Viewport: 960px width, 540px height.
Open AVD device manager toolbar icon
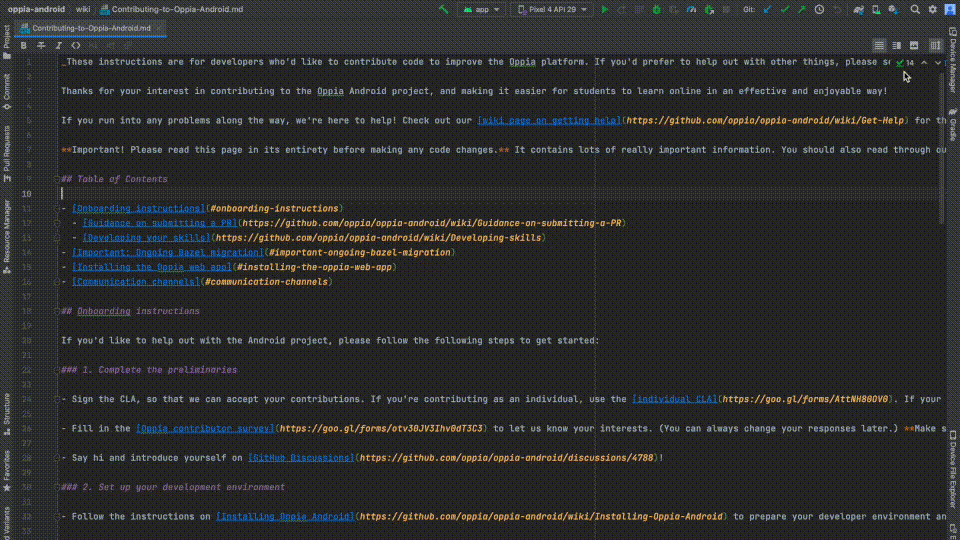pos(876,9)
